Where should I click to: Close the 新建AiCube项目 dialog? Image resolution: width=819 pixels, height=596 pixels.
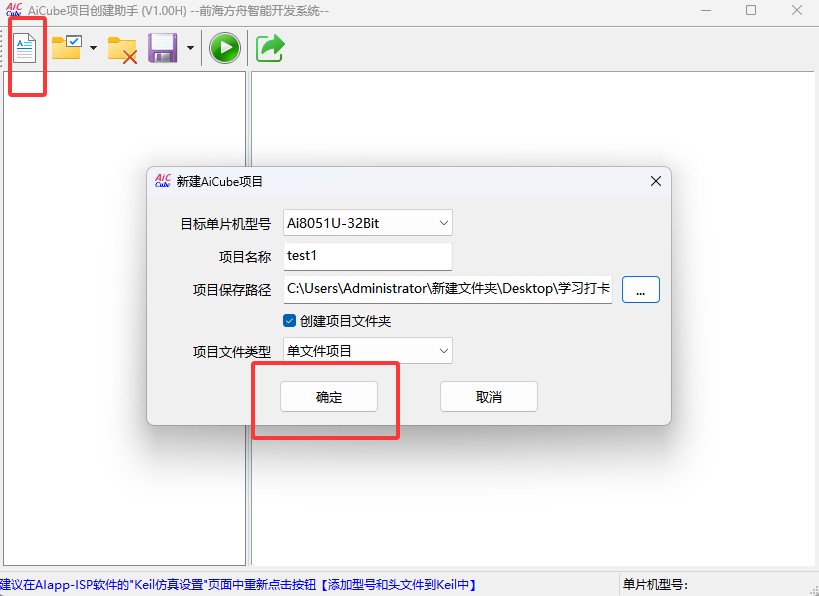click(656, 181)
